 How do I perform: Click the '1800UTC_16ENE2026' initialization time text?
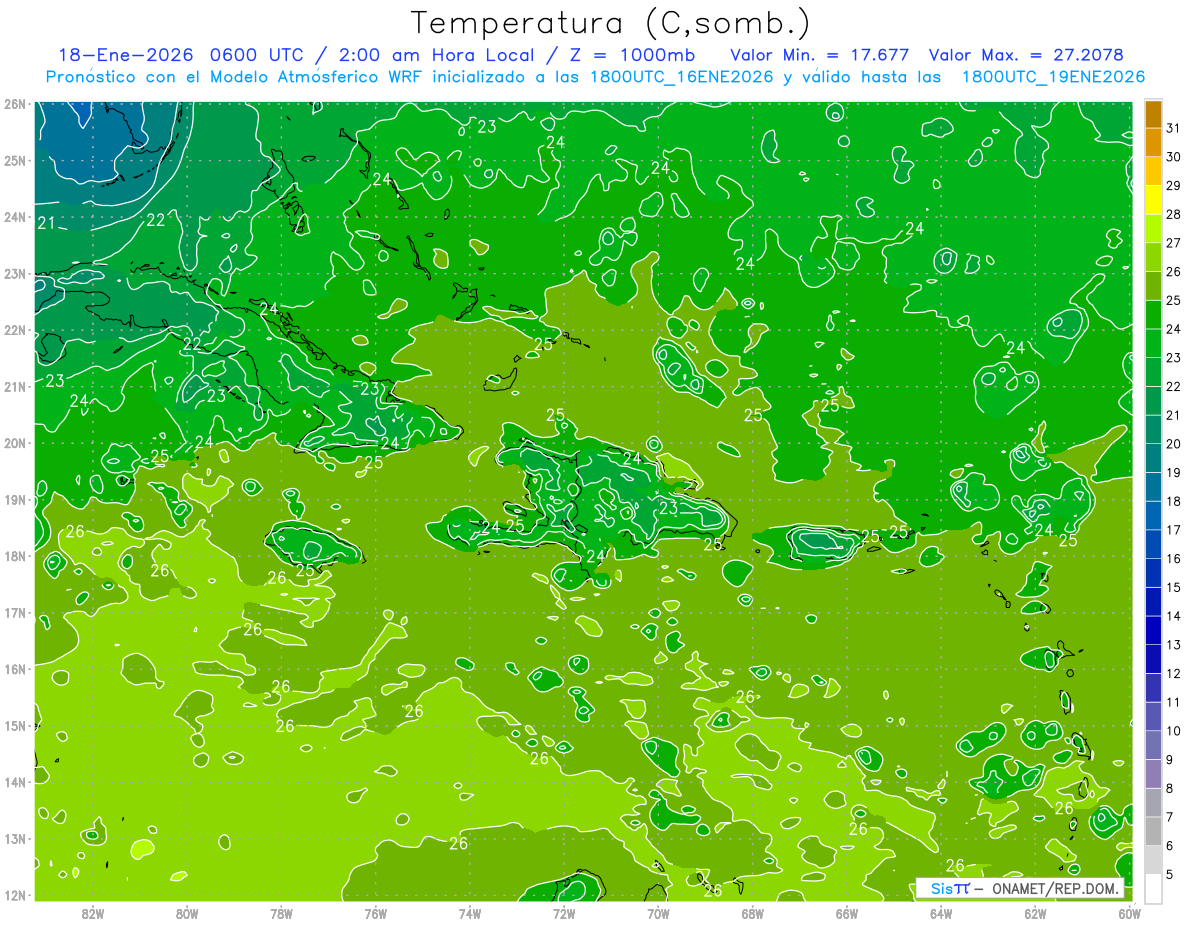pyautogui.click(x=680, y=77)
